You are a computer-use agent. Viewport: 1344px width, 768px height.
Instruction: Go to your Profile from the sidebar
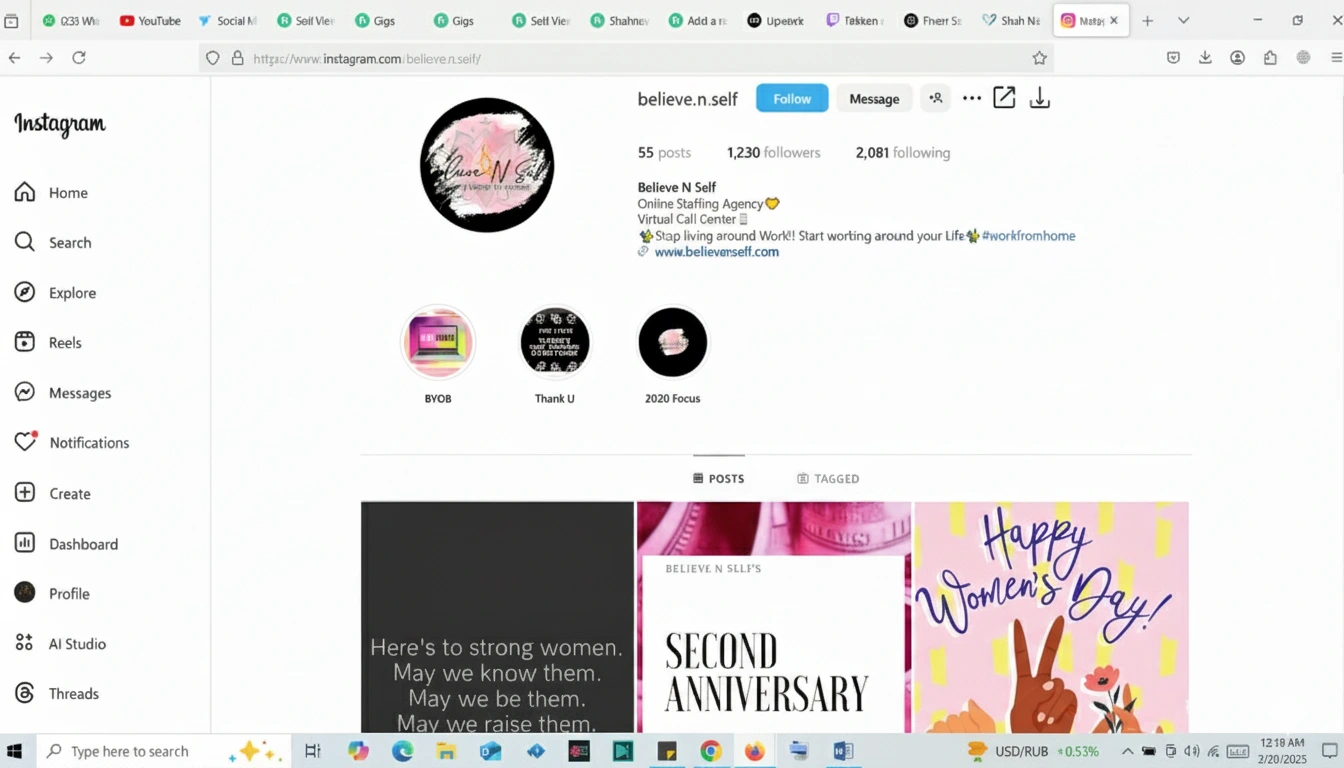point(52,594)
